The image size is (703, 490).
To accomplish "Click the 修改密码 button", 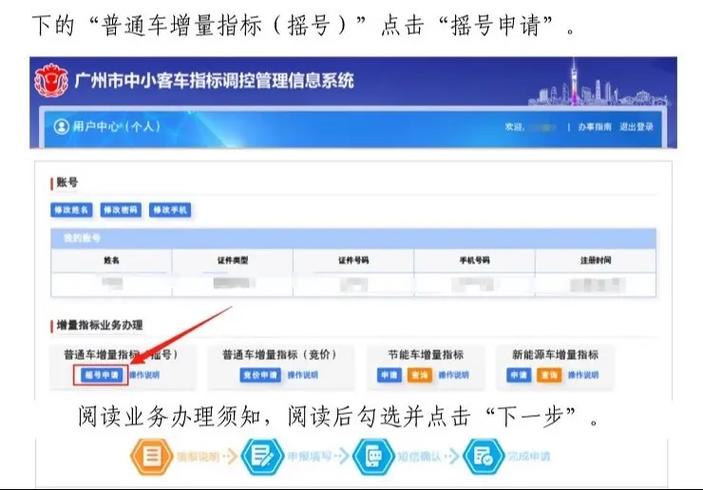I will [x=121, y=210].
